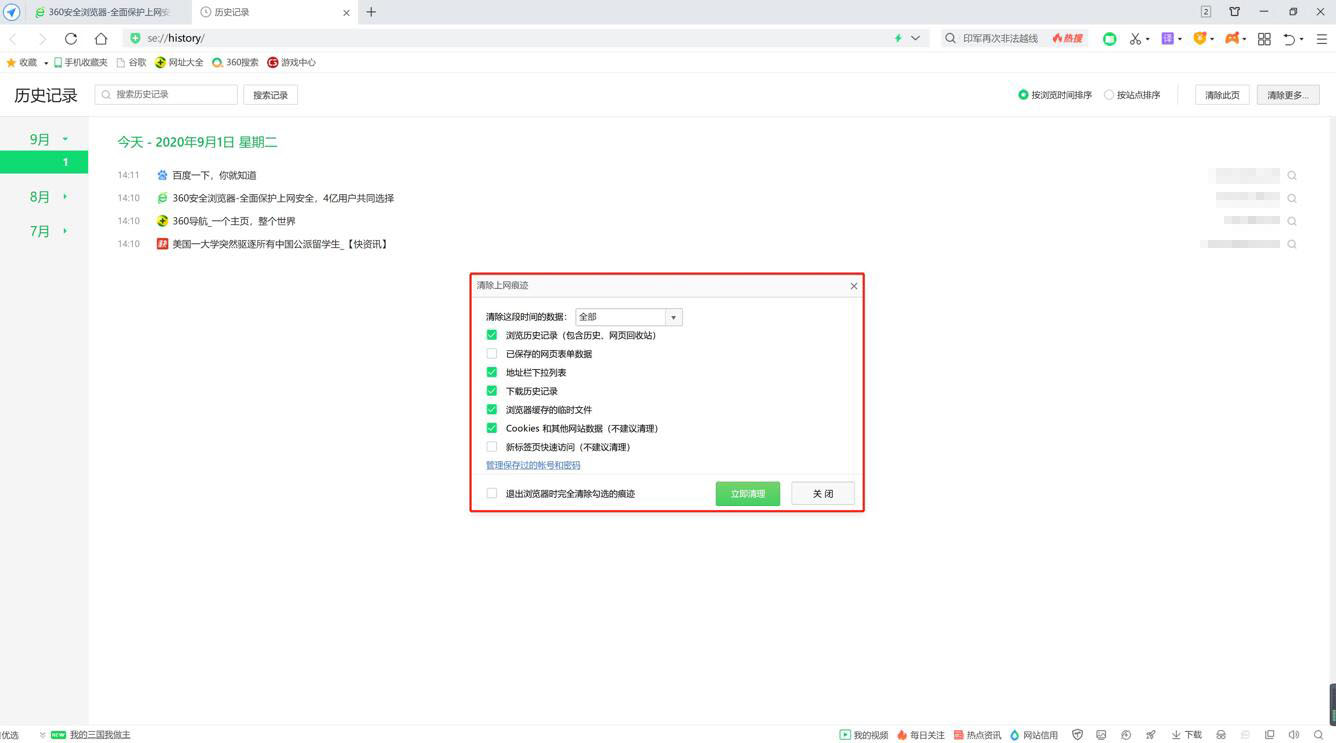Image resolution: width=1336 pixels, height=743 pixels.
Task: Click the 热搜 hot search flame icon
Action: click(x=1067, y=38)
